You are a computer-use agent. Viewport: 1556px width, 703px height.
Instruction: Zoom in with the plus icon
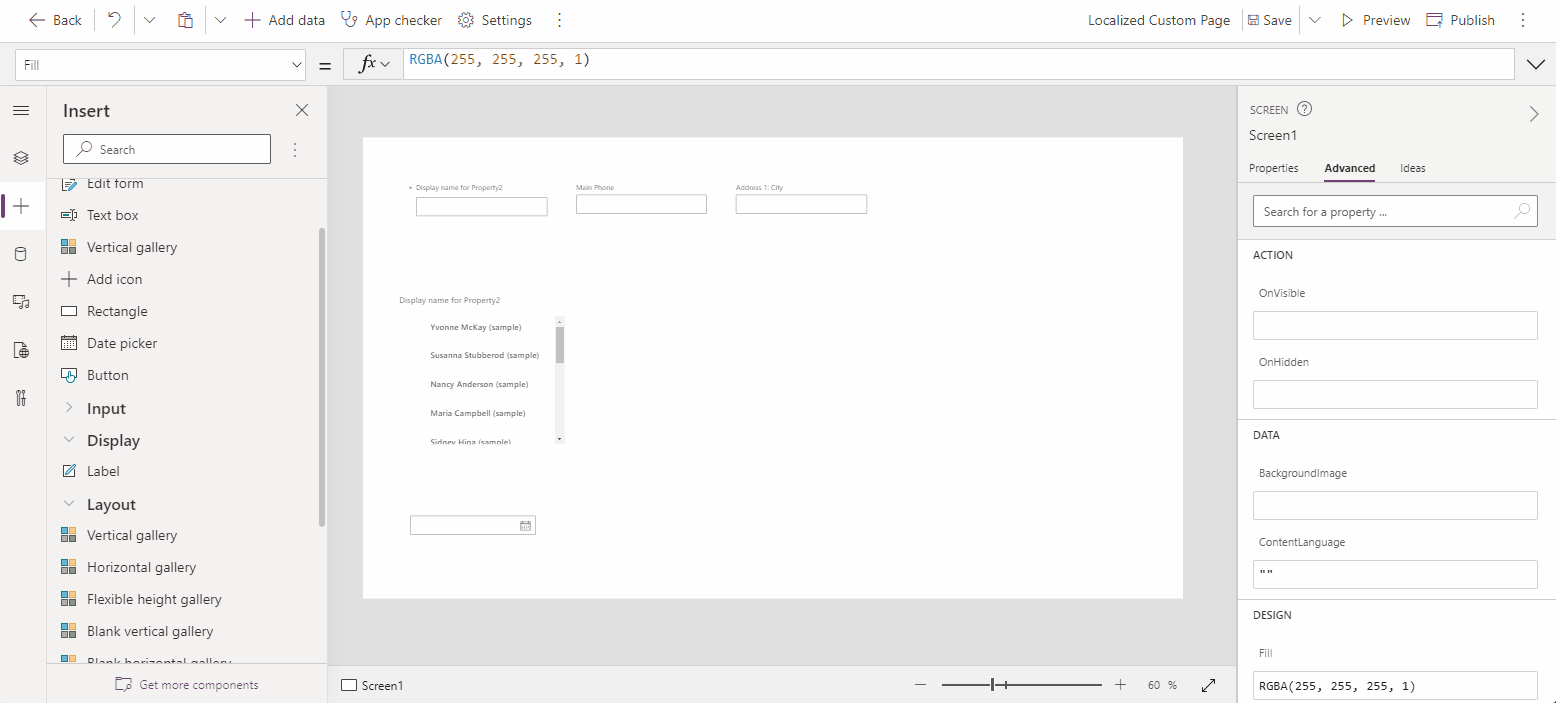(1119, 685)
